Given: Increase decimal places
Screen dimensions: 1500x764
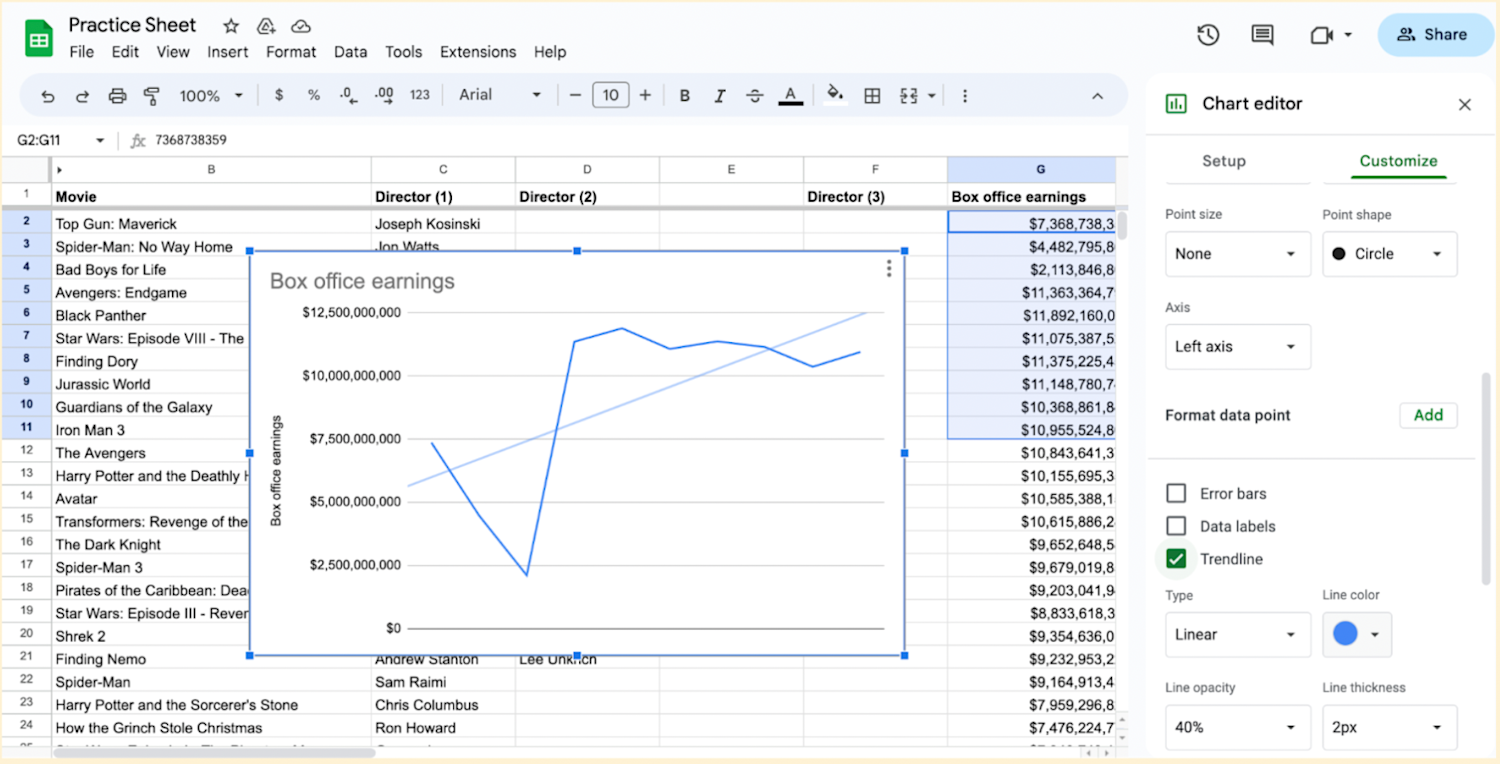Looking at the screenshot, I should point(384,95).
